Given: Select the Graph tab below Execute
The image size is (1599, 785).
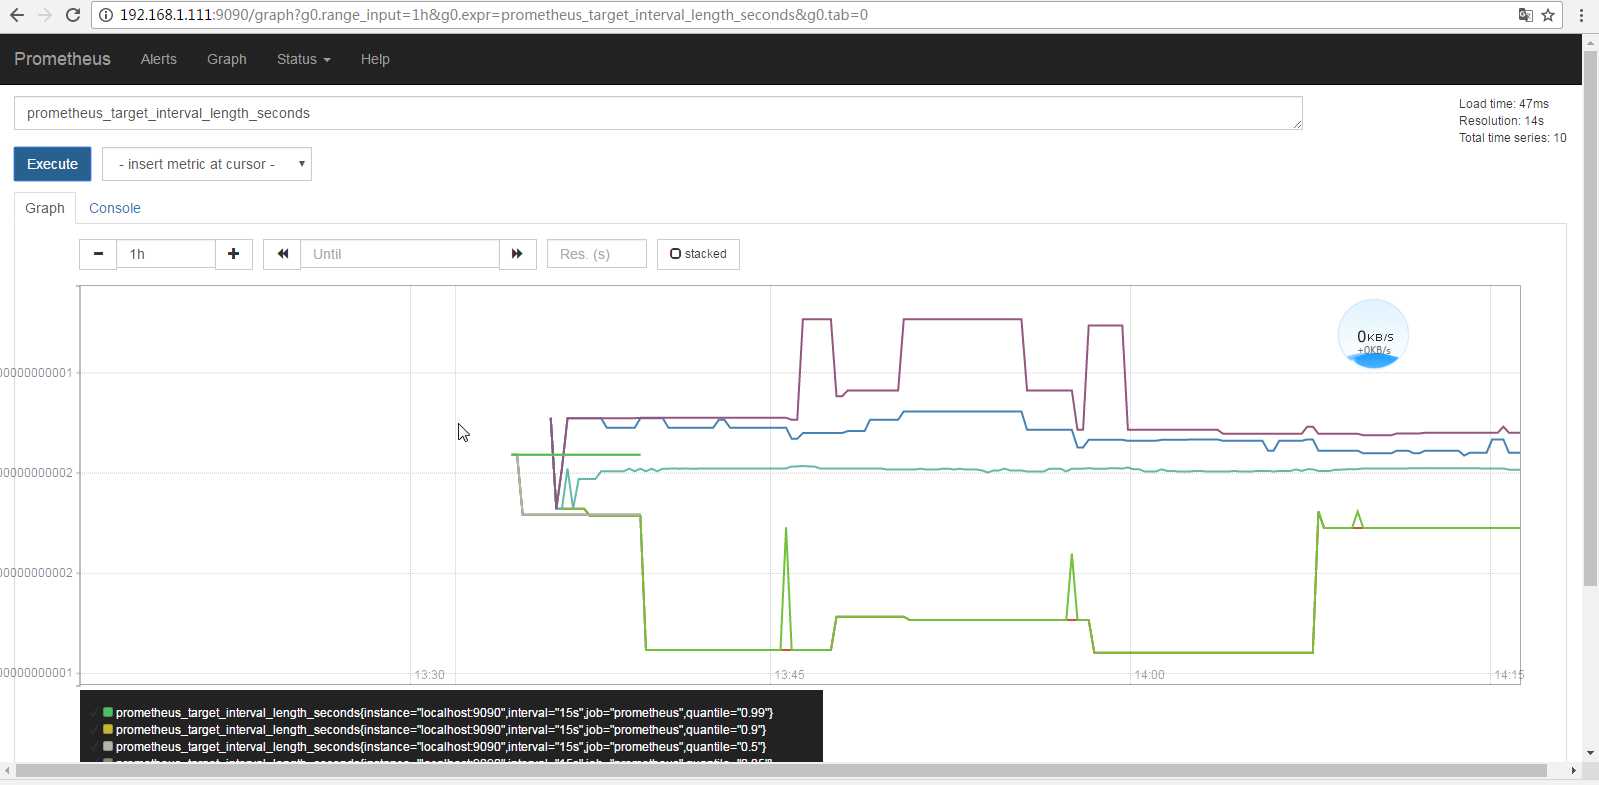Looking at the screenshot, I should (45, 208).
